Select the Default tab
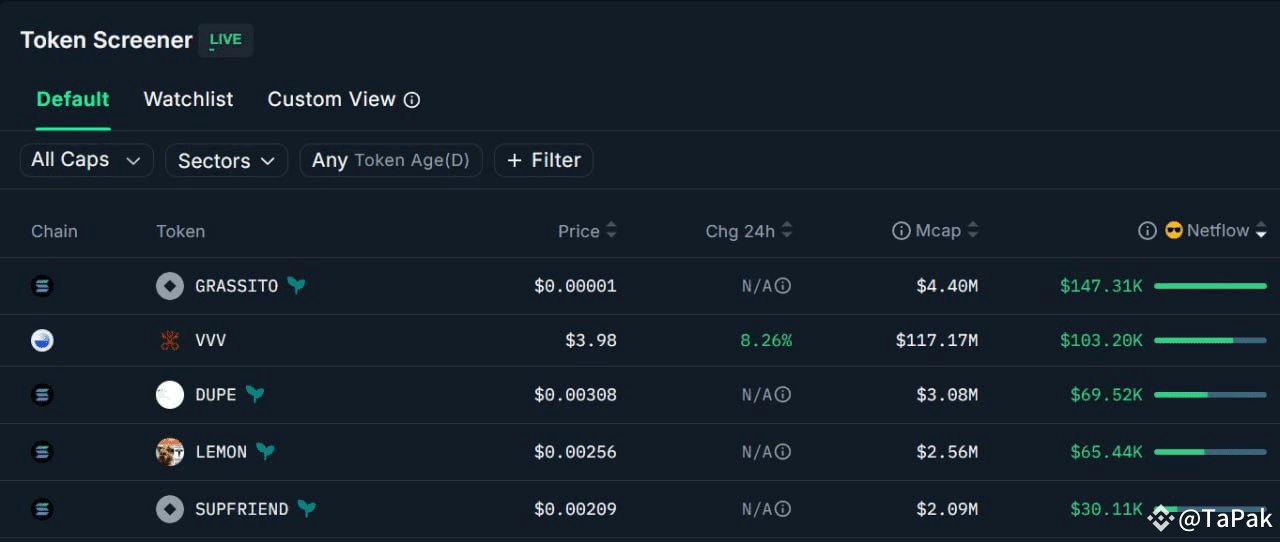The width and height of the screenshot is (1280, 542). coord(73,100)
